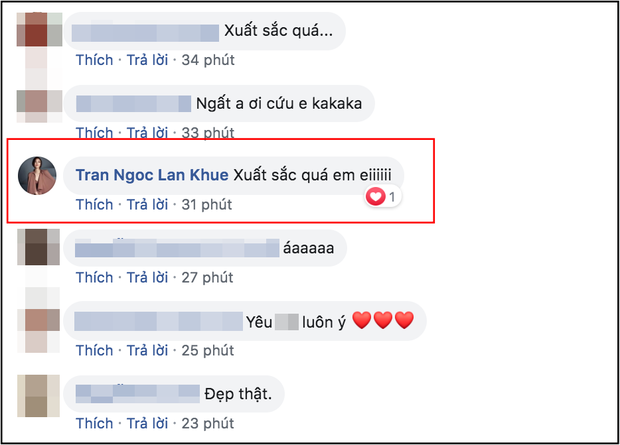Like the comment posted 31 phút ago
620x445 pixels.
[95, 205]
